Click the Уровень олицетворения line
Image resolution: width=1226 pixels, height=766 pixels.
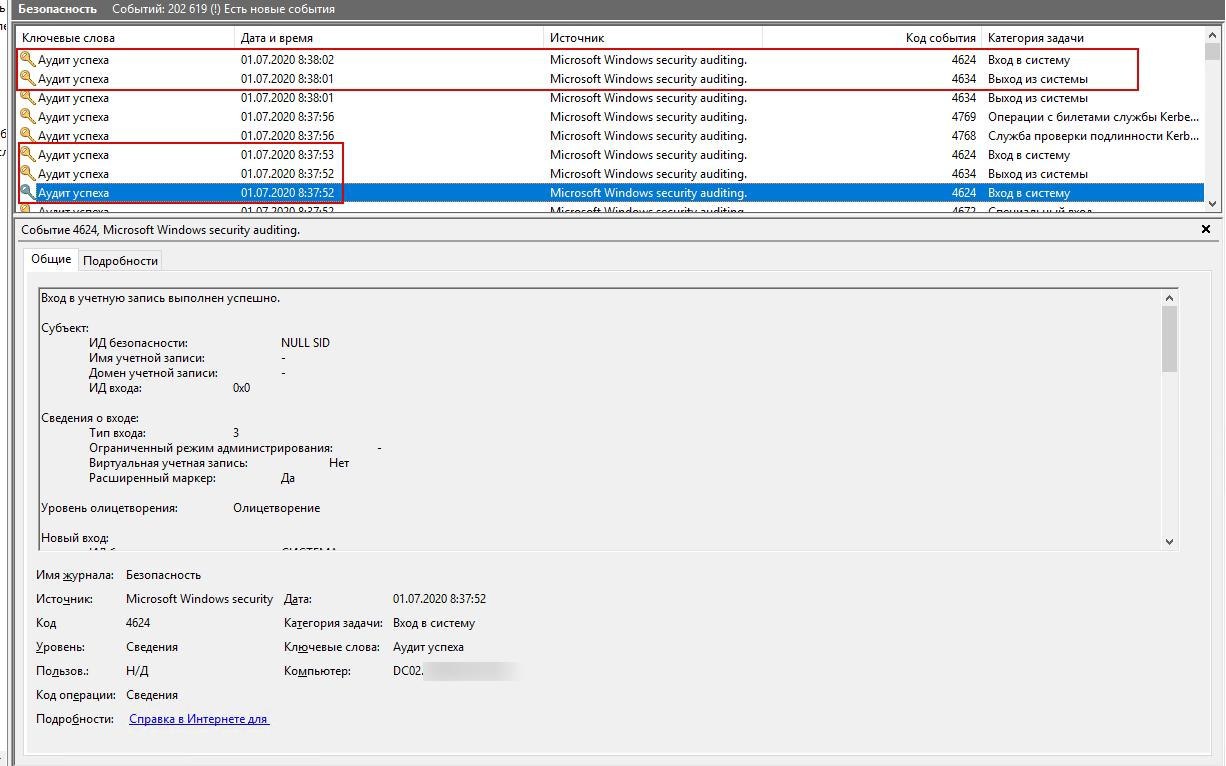(180, 508)
